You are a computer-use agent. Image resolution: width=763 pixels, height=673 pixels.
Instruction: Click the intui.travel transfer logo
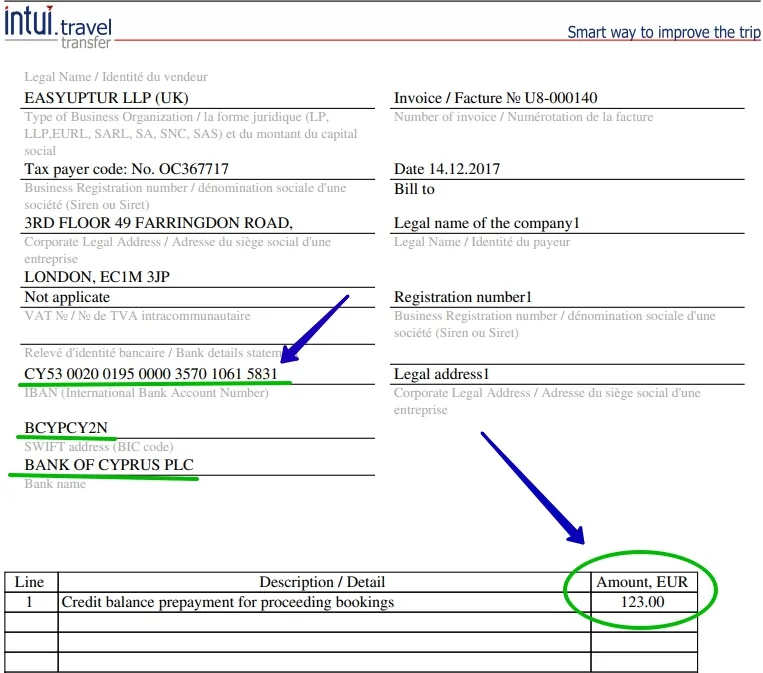58,26
